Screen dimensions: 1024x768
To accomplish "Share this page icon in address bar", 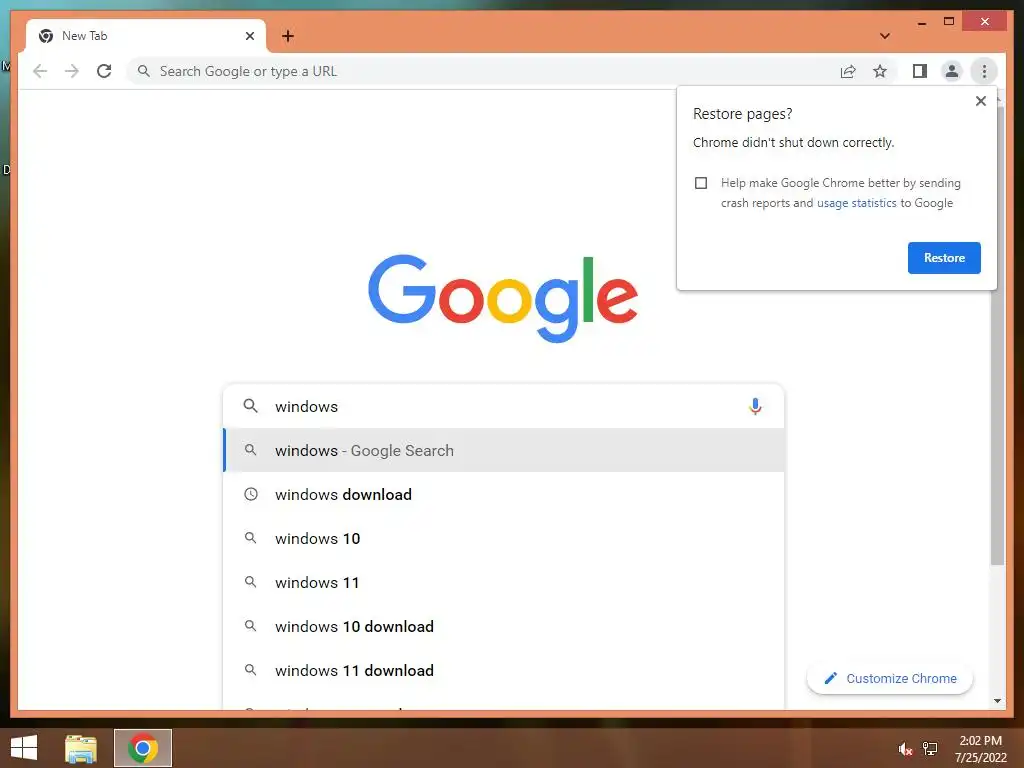I will click(x=848, y=71).
